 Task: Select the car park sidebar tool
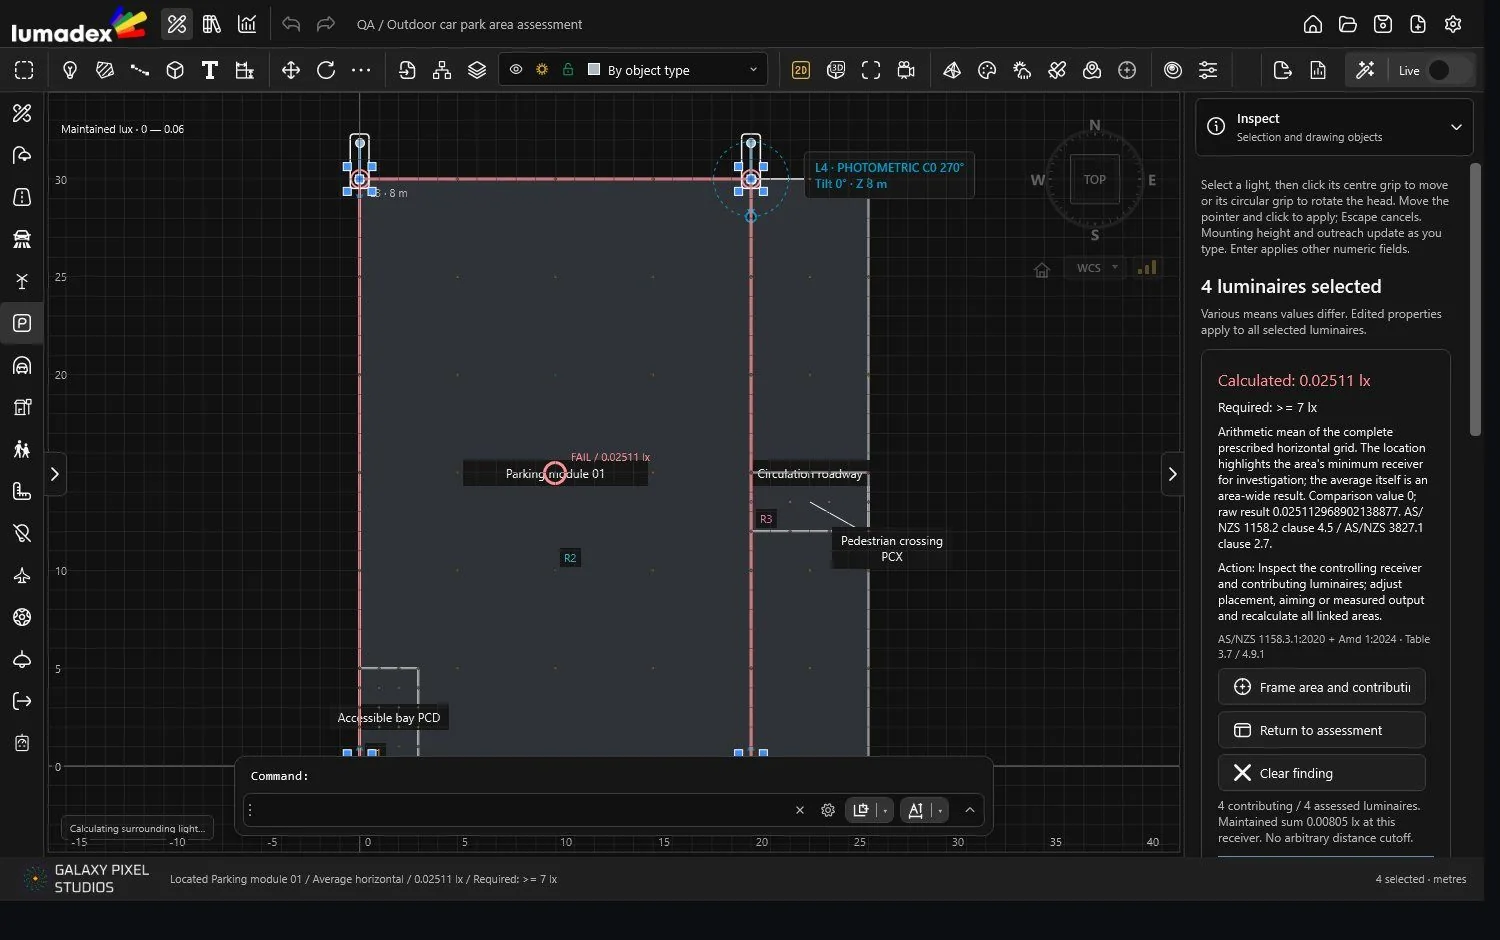[22, 323]
